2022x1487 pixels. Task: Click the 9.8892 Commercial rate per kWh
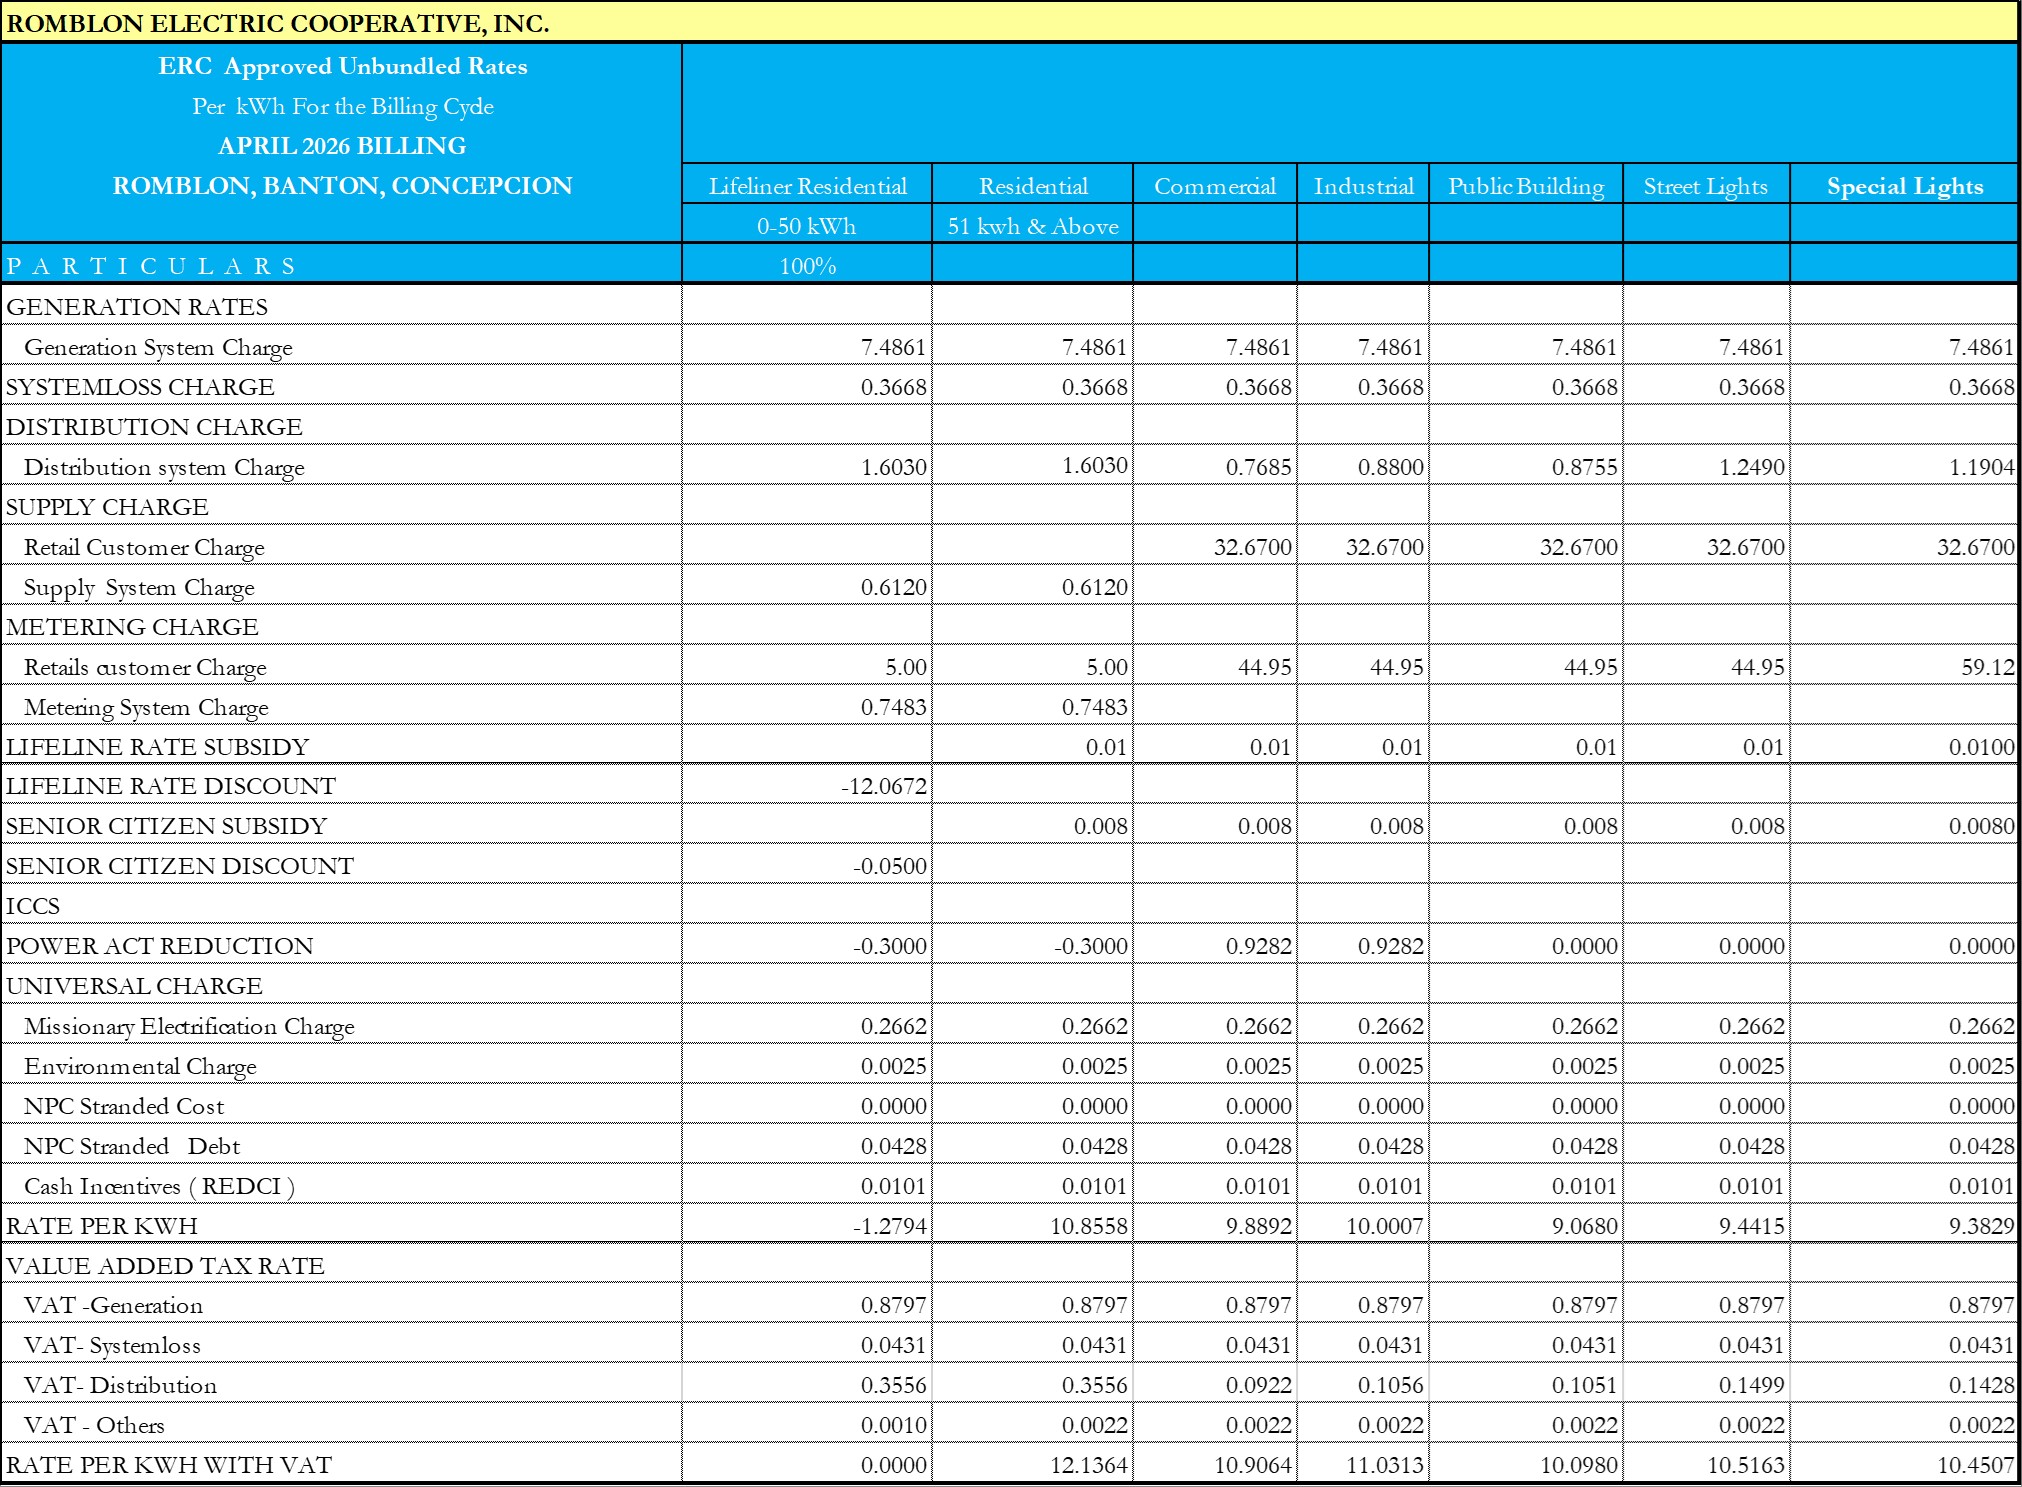point(1259,1226)
